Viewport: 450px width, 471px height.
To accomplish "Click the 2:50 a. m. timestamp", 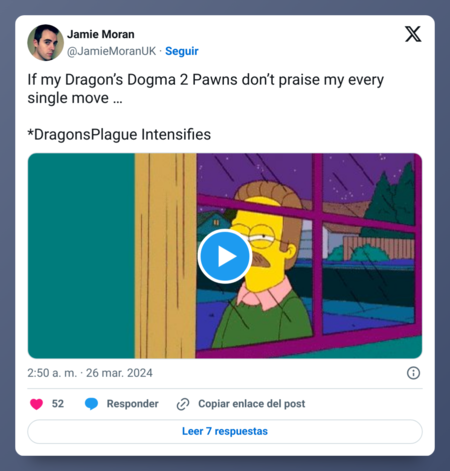I will click(x=52, y=373).
